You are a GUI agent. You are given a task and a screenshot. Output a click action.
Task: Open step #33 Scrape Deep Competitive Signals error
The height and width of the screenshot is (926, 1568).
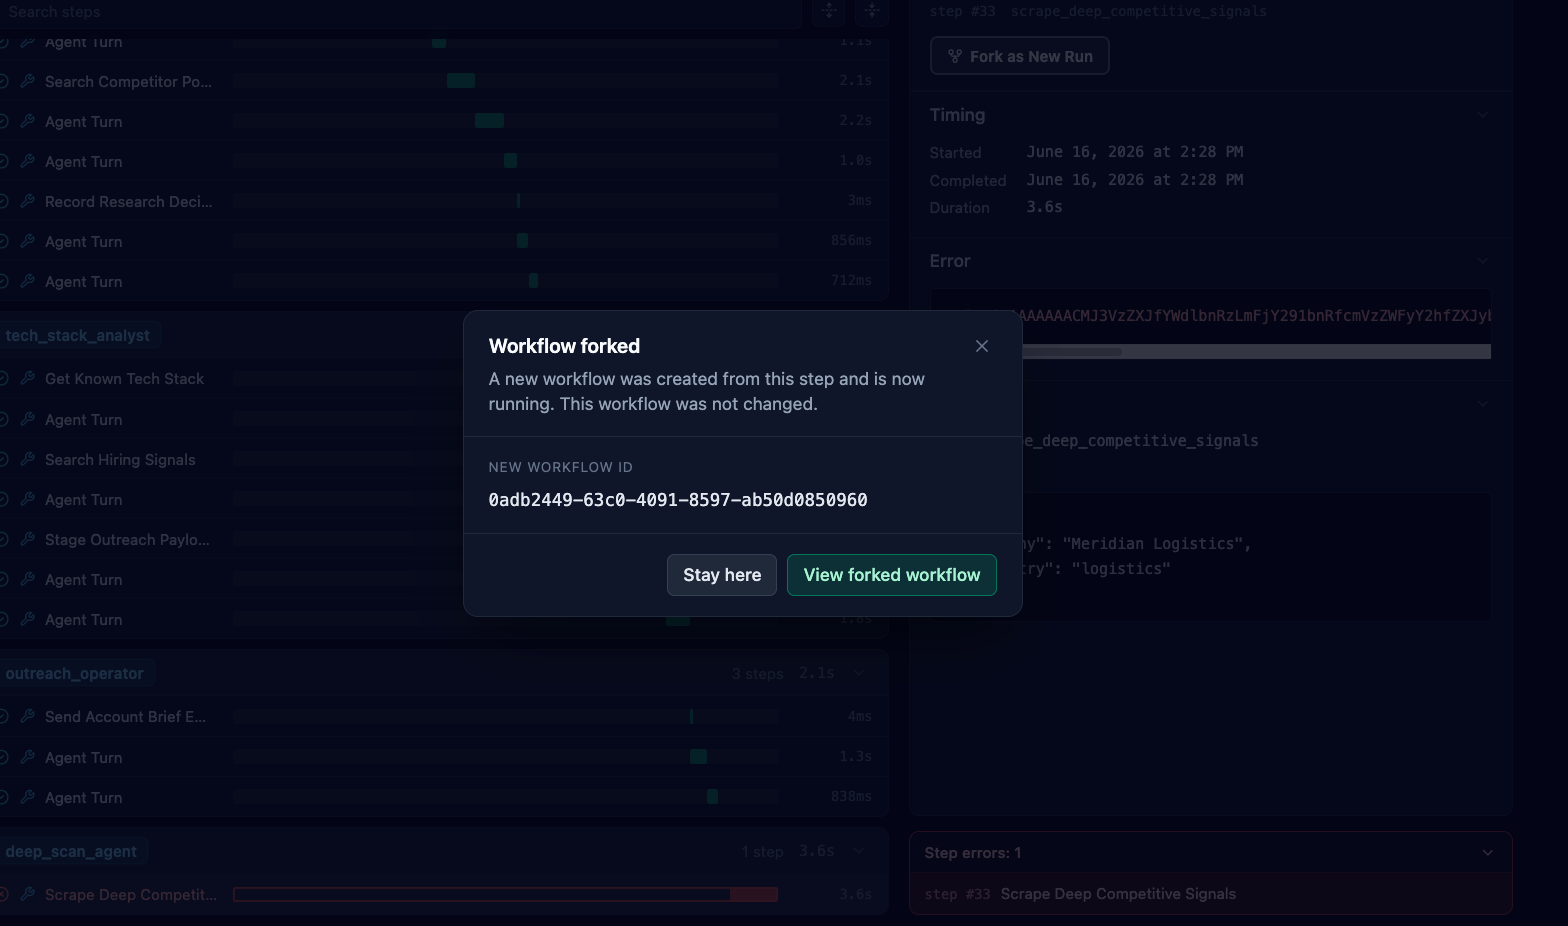pyautogui.click(x=1210, y=894)
